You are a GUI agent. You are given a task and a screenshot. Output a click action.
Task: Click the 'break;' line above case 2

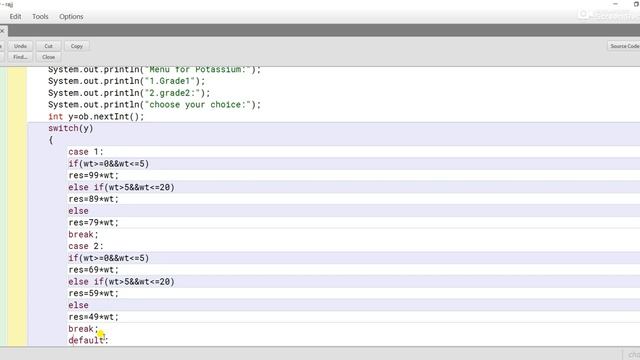[83, 234]
